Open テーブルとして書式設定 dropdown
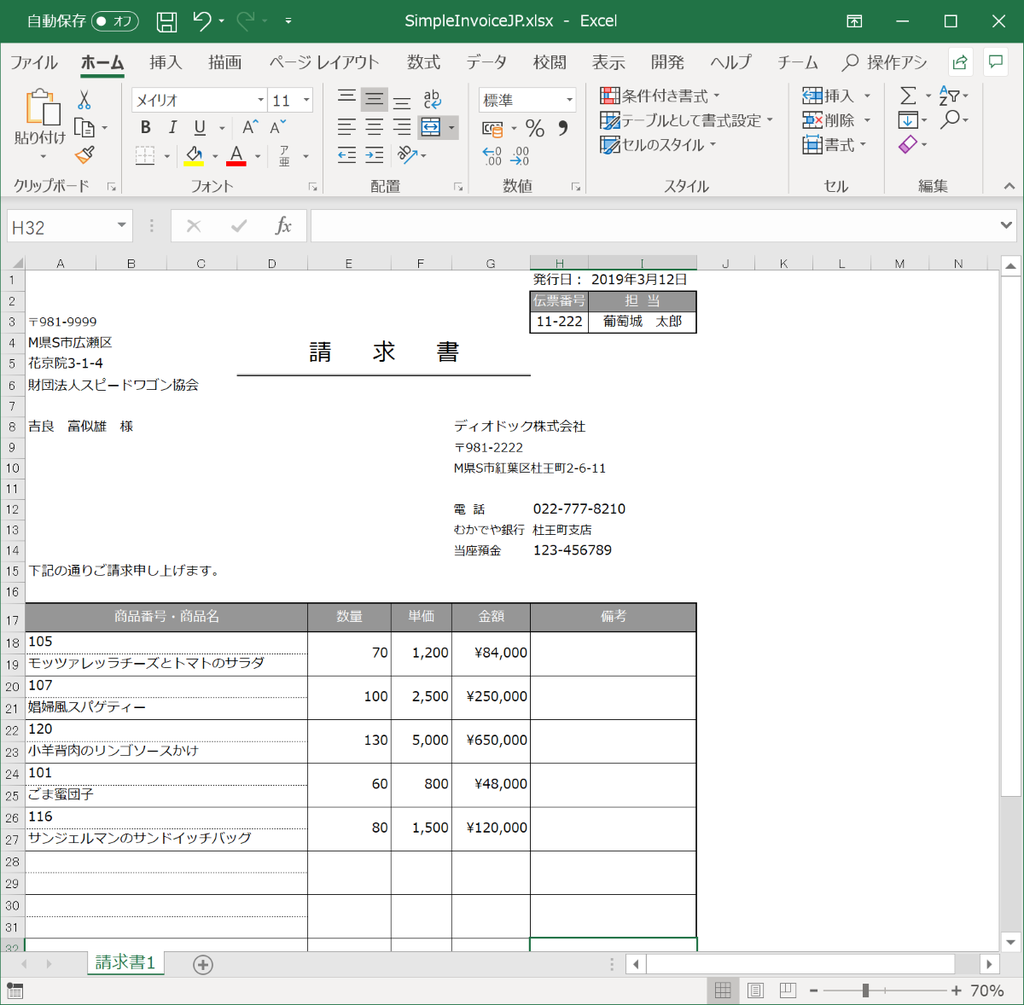This screenshot has width=1024, height=1005. click(x=686, y=120)
